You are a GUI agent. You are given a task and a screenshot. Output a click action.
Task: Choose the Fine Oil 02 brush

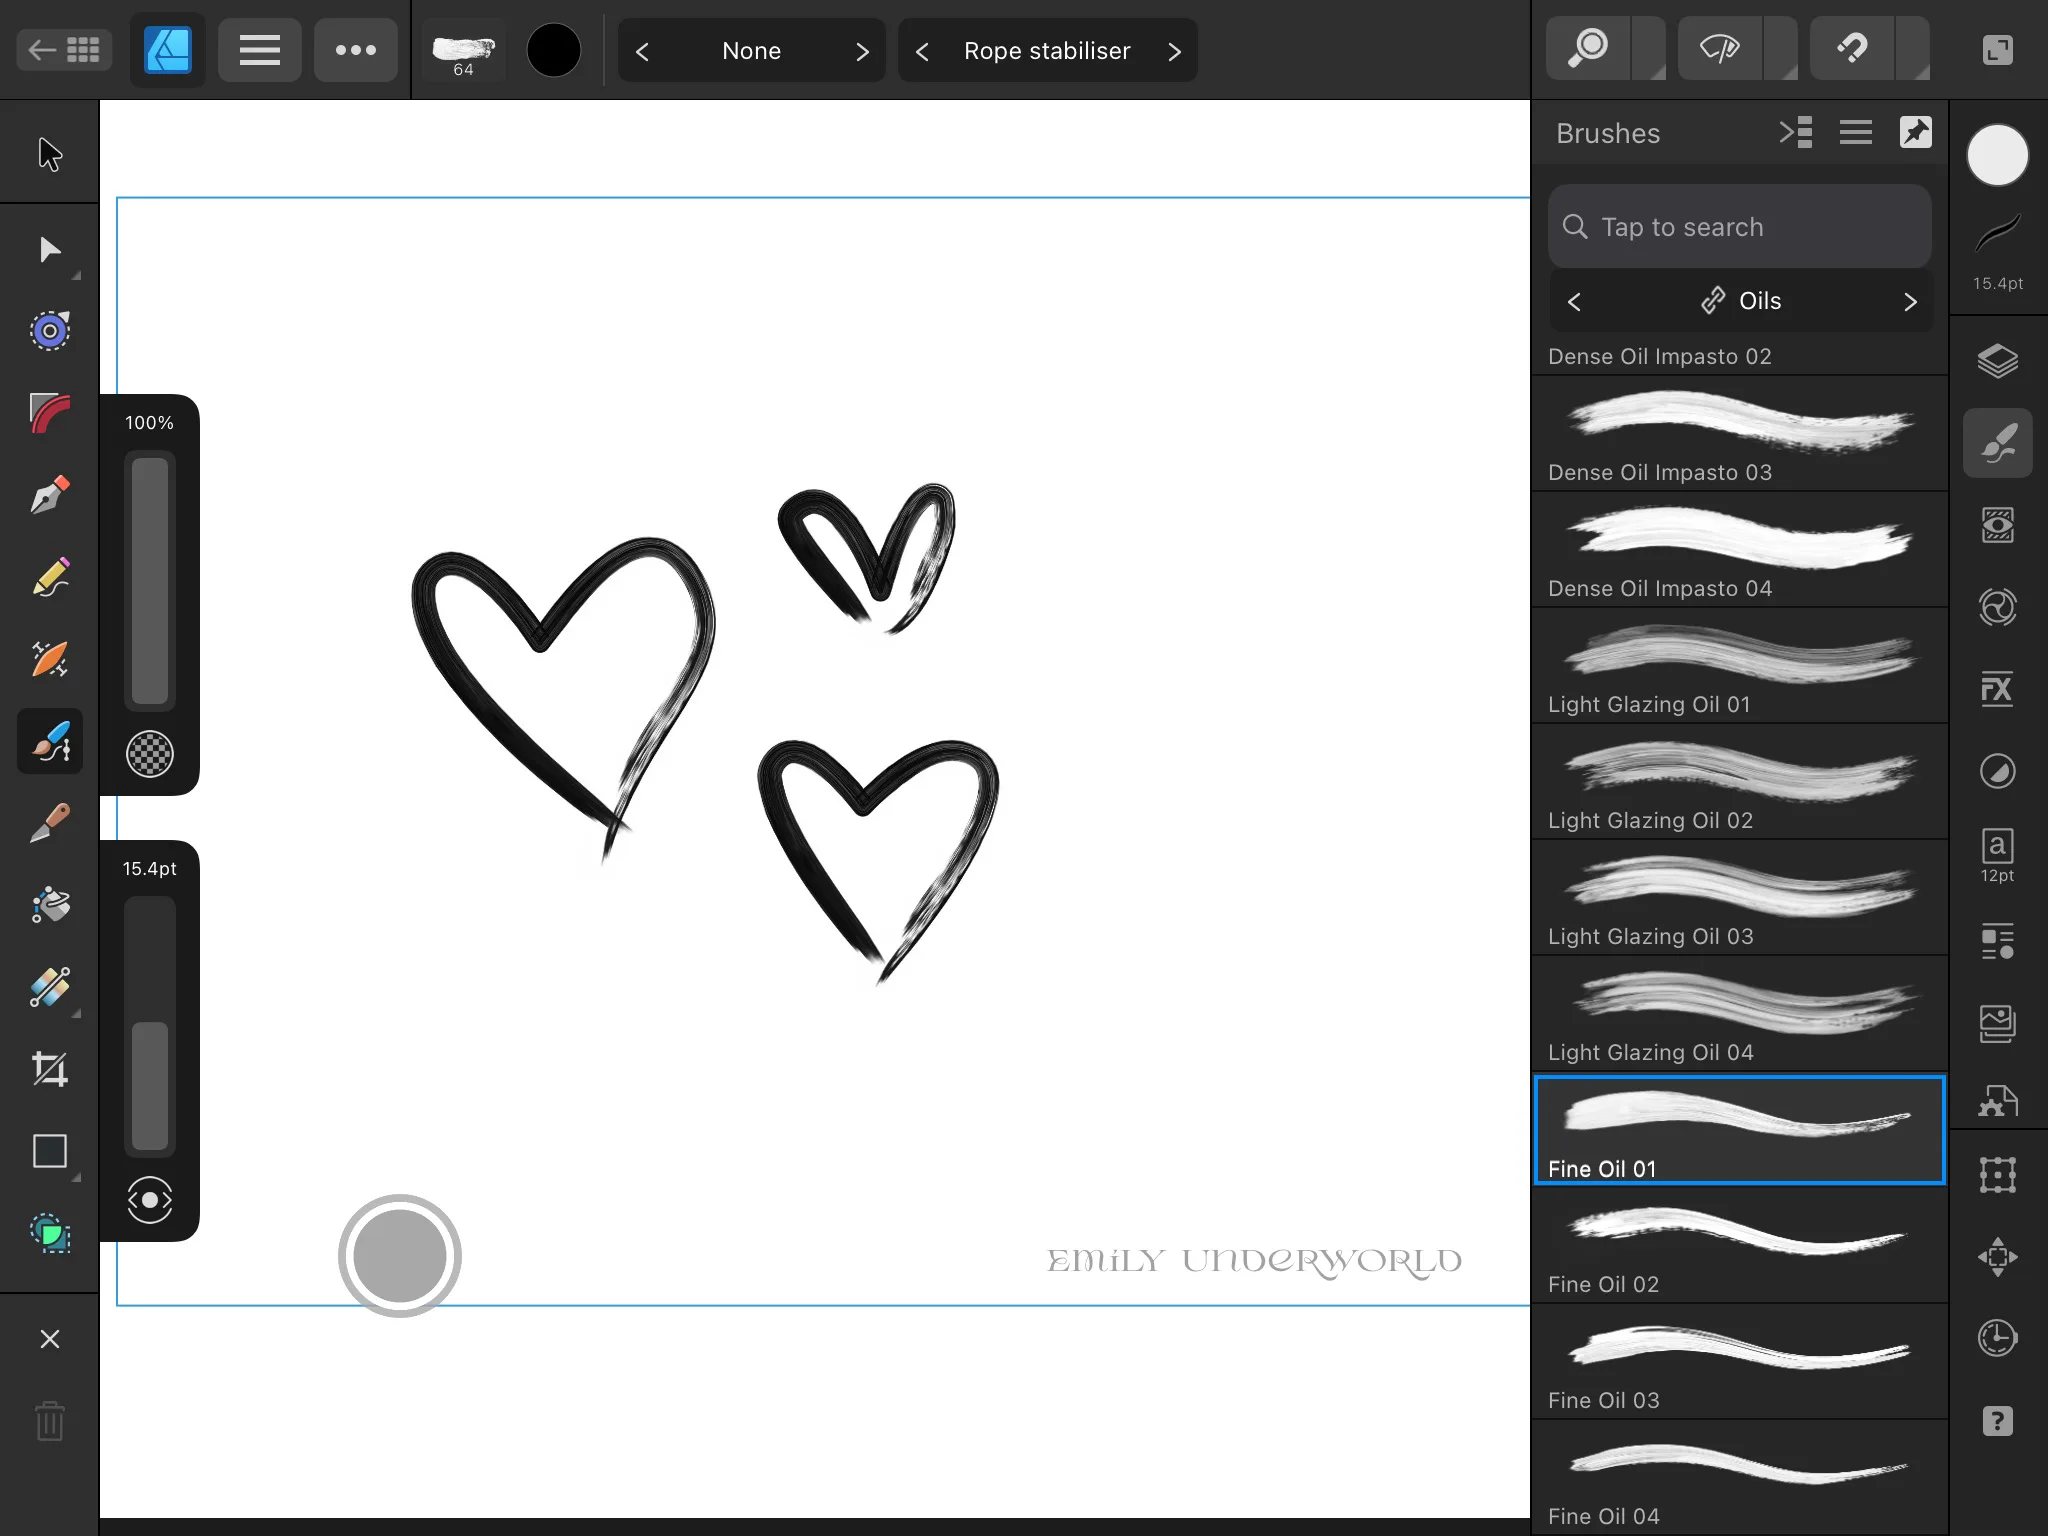(1738, 1240)
